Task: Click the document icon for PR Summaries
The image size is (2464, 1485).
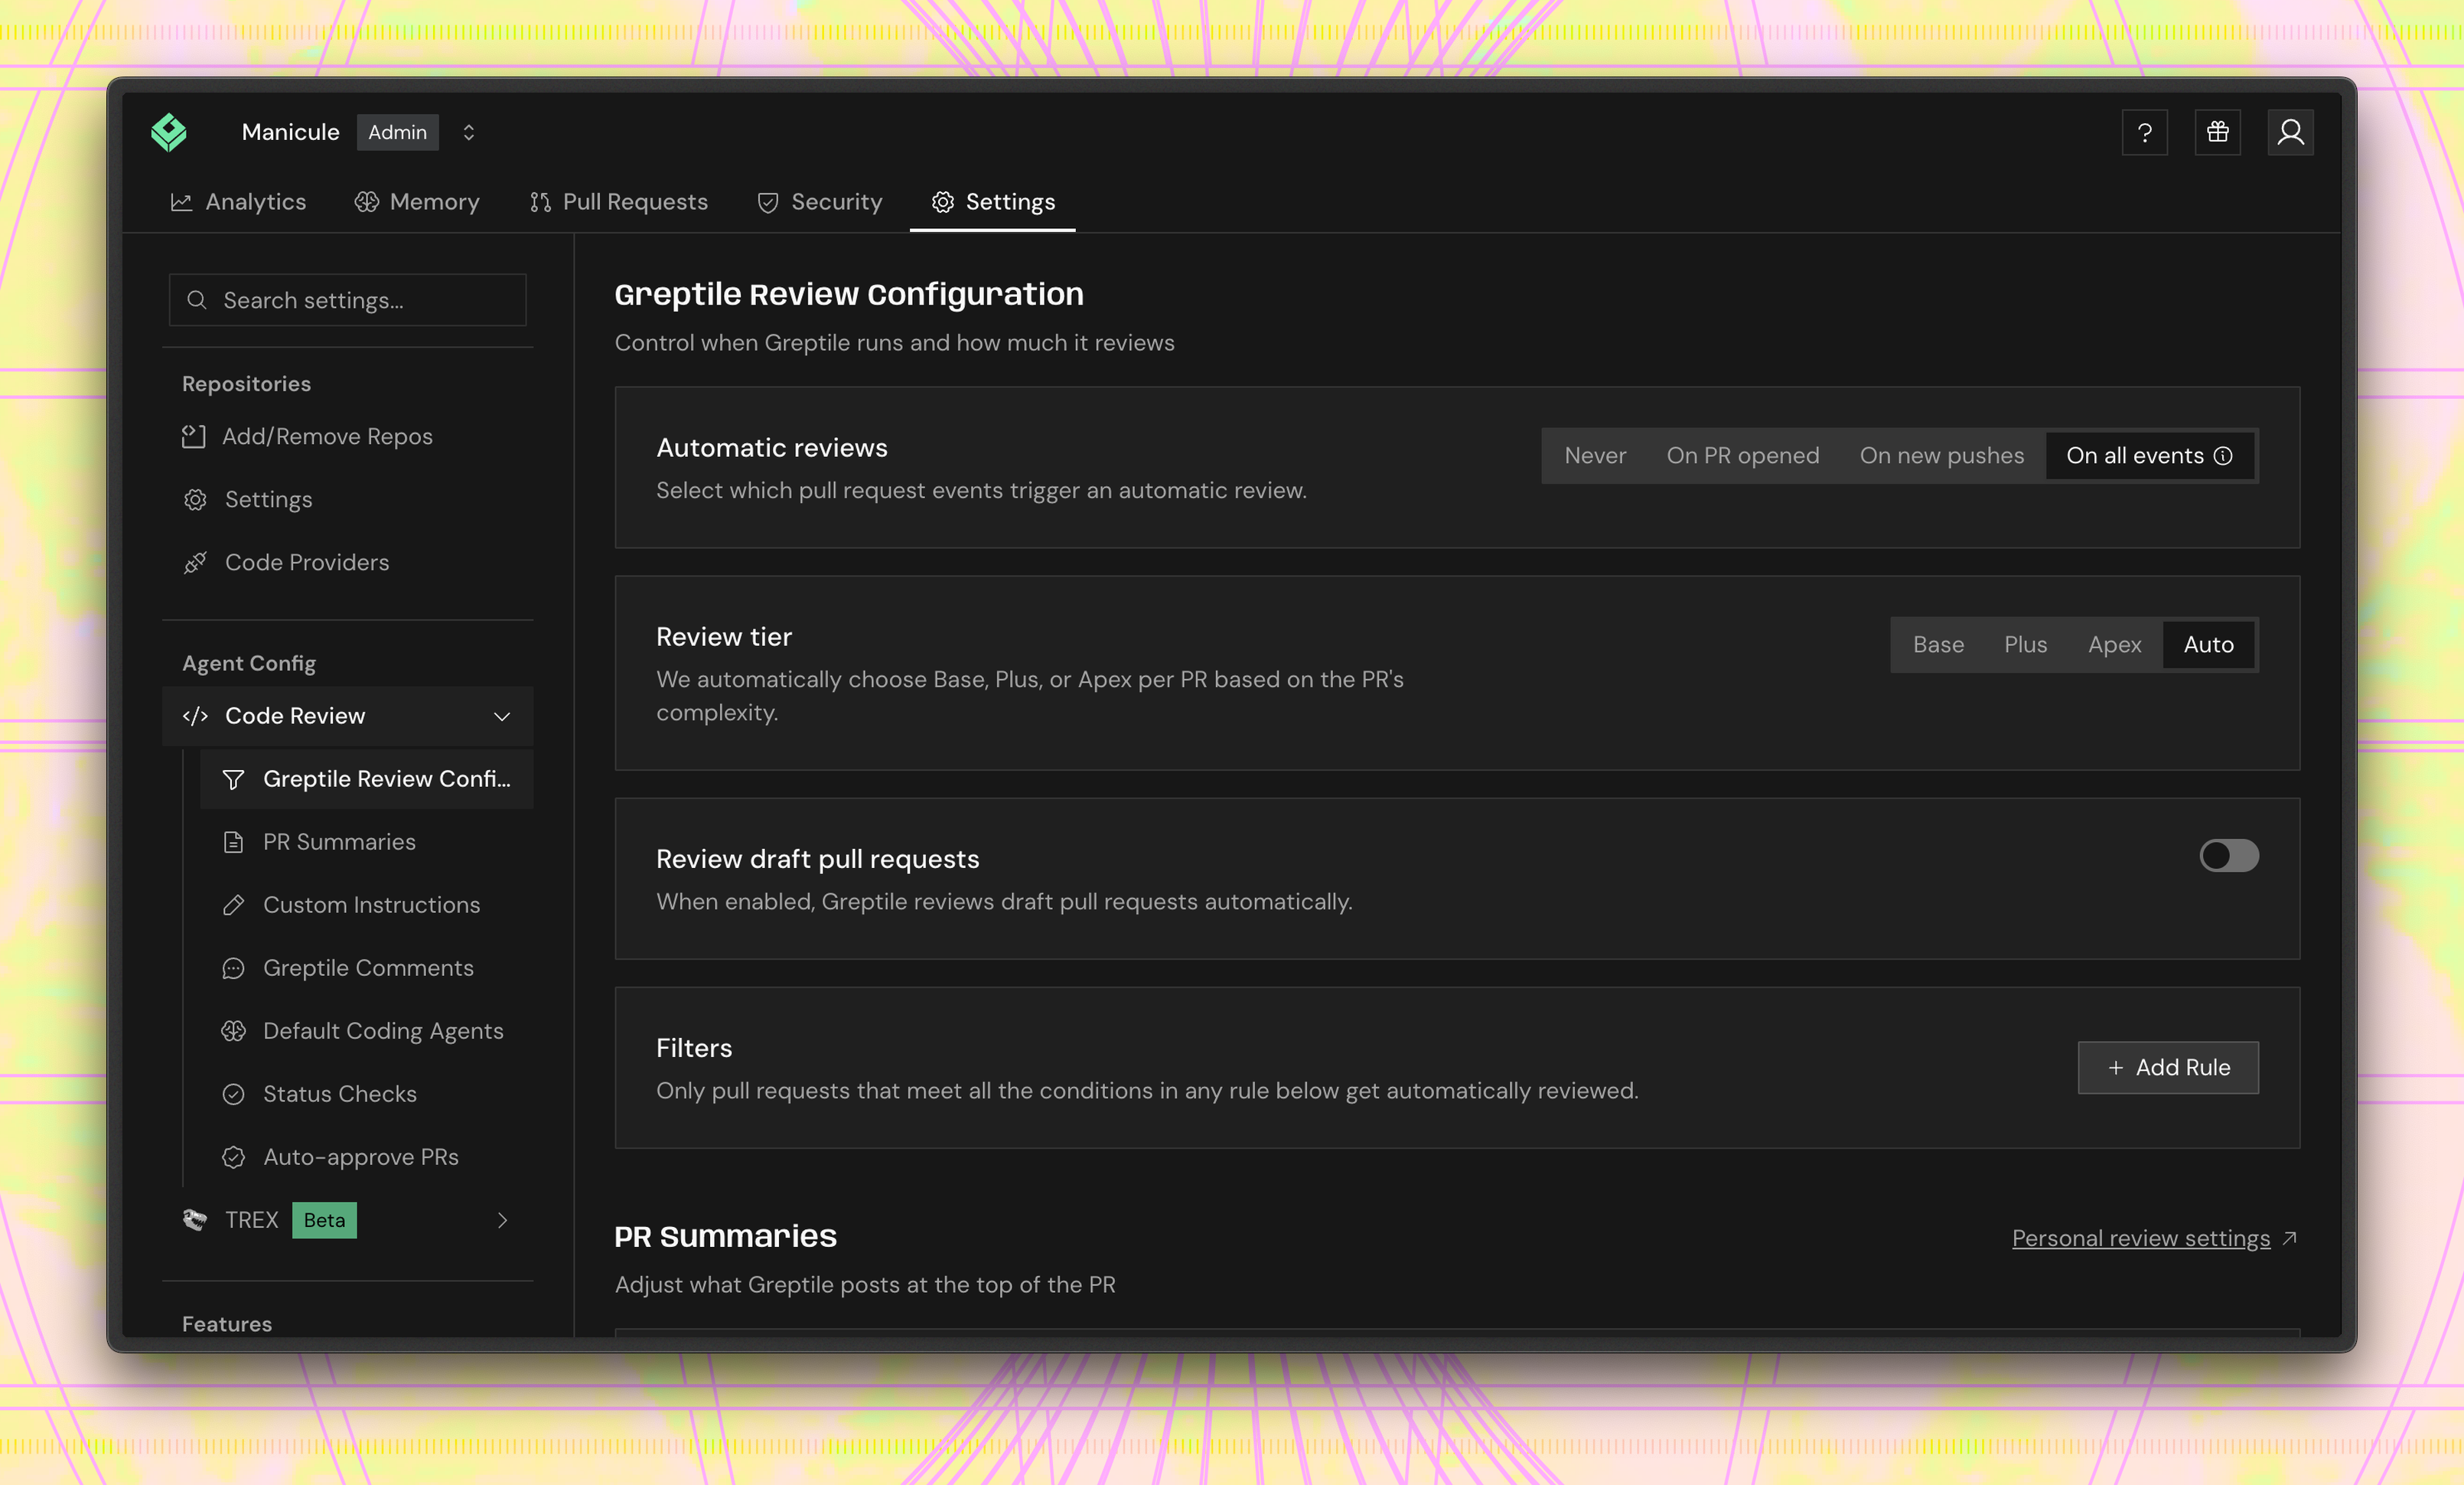Action: [233, 842]
